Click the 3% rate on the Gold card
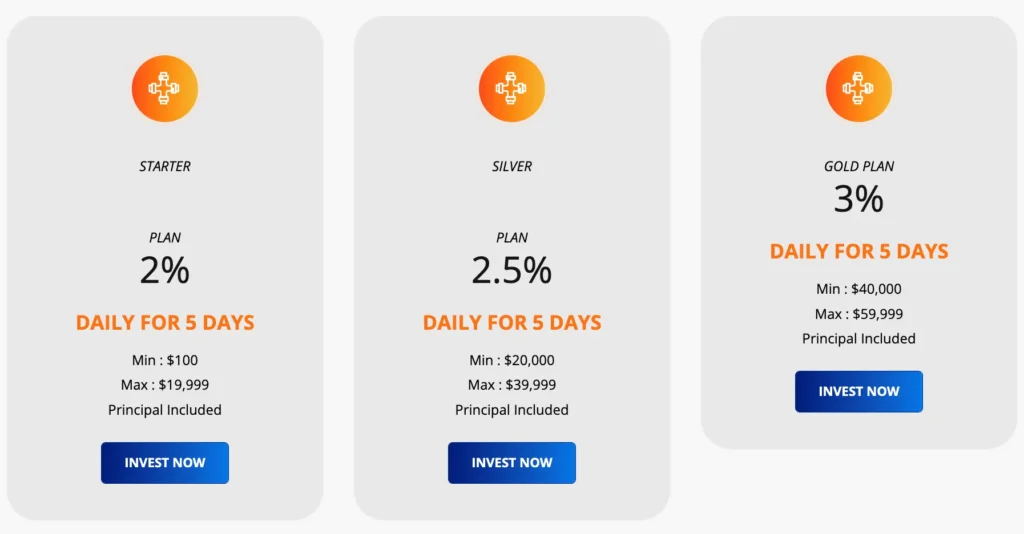The image size is (1024, 534). click(859, 199)
